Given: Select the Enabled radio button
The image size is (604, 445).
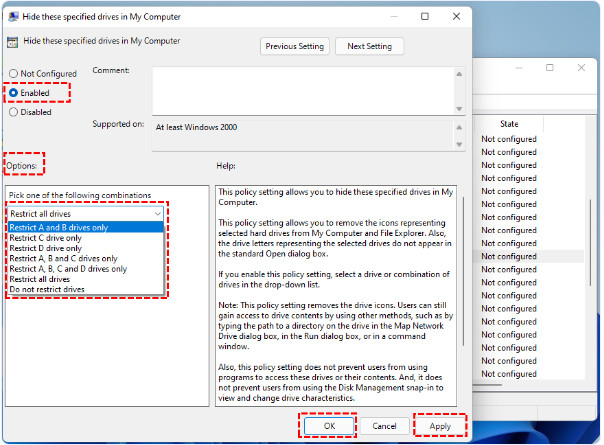Looking at the screenshot, I should point(13,93).
